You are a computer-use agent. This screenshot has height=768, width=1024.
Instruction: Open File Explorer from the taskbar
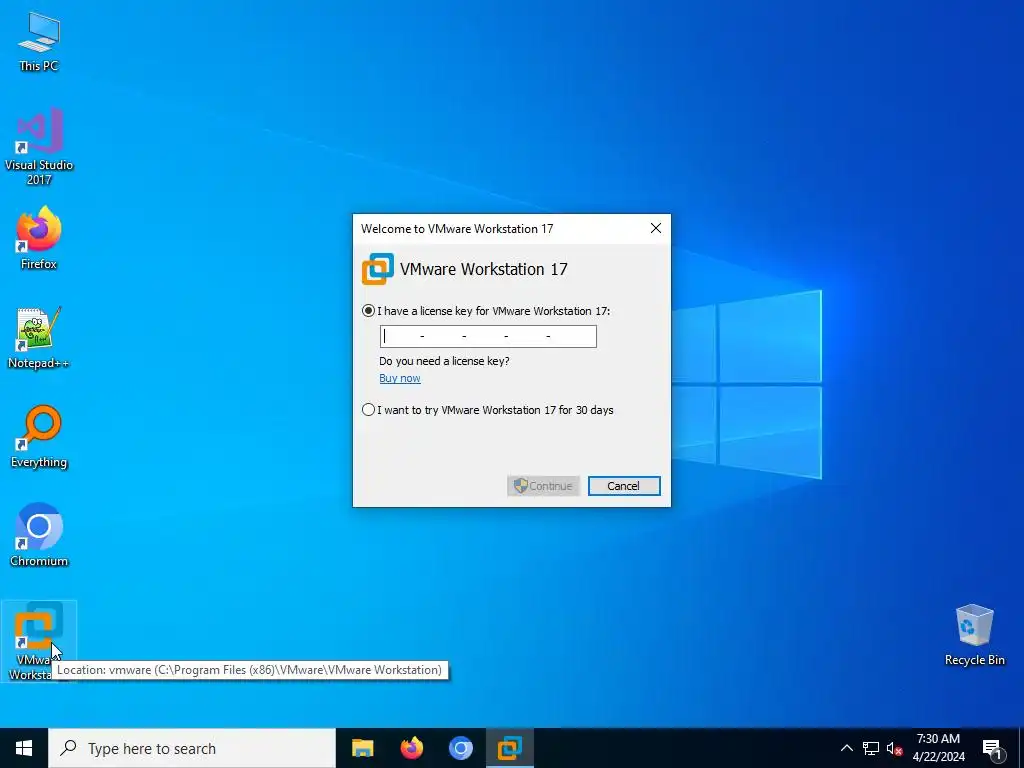click(x=362, y=748)
